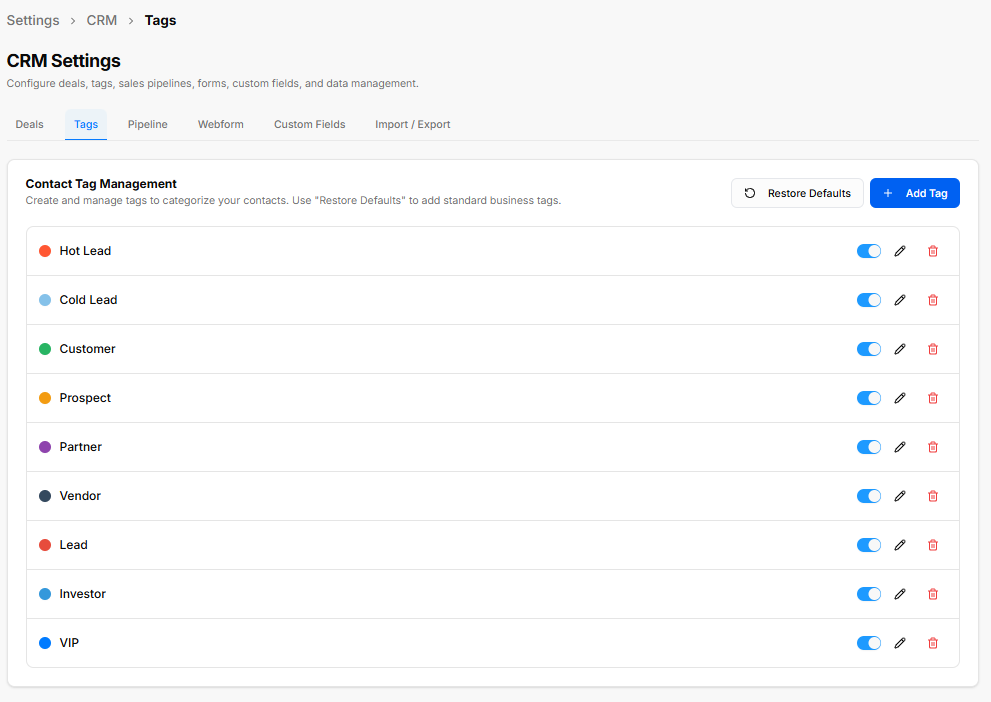Open the Deals tab
This screenshot has width=991, height=702.
click(30, 124)
